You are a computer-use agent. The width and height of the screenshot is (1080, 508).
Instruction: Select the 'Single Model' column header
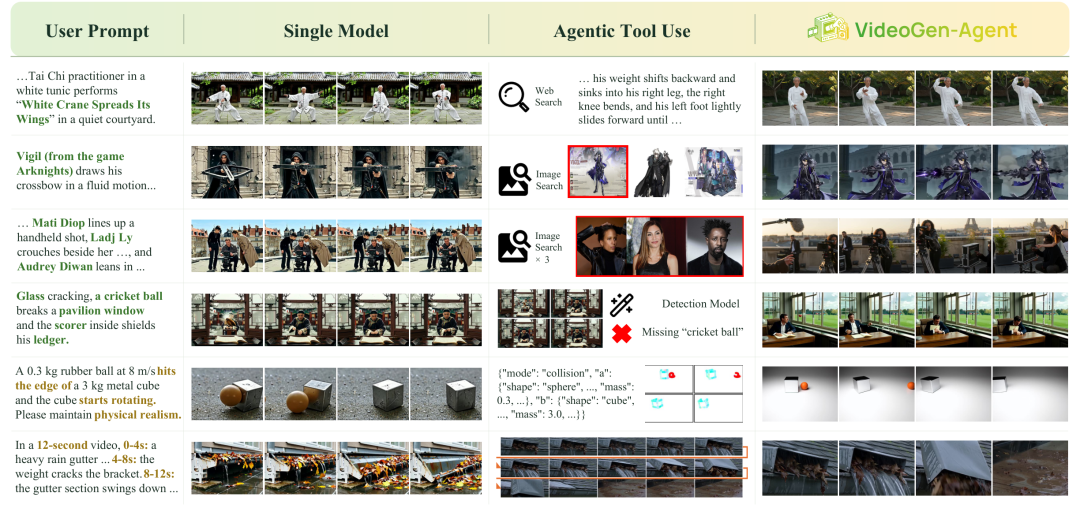336,31
